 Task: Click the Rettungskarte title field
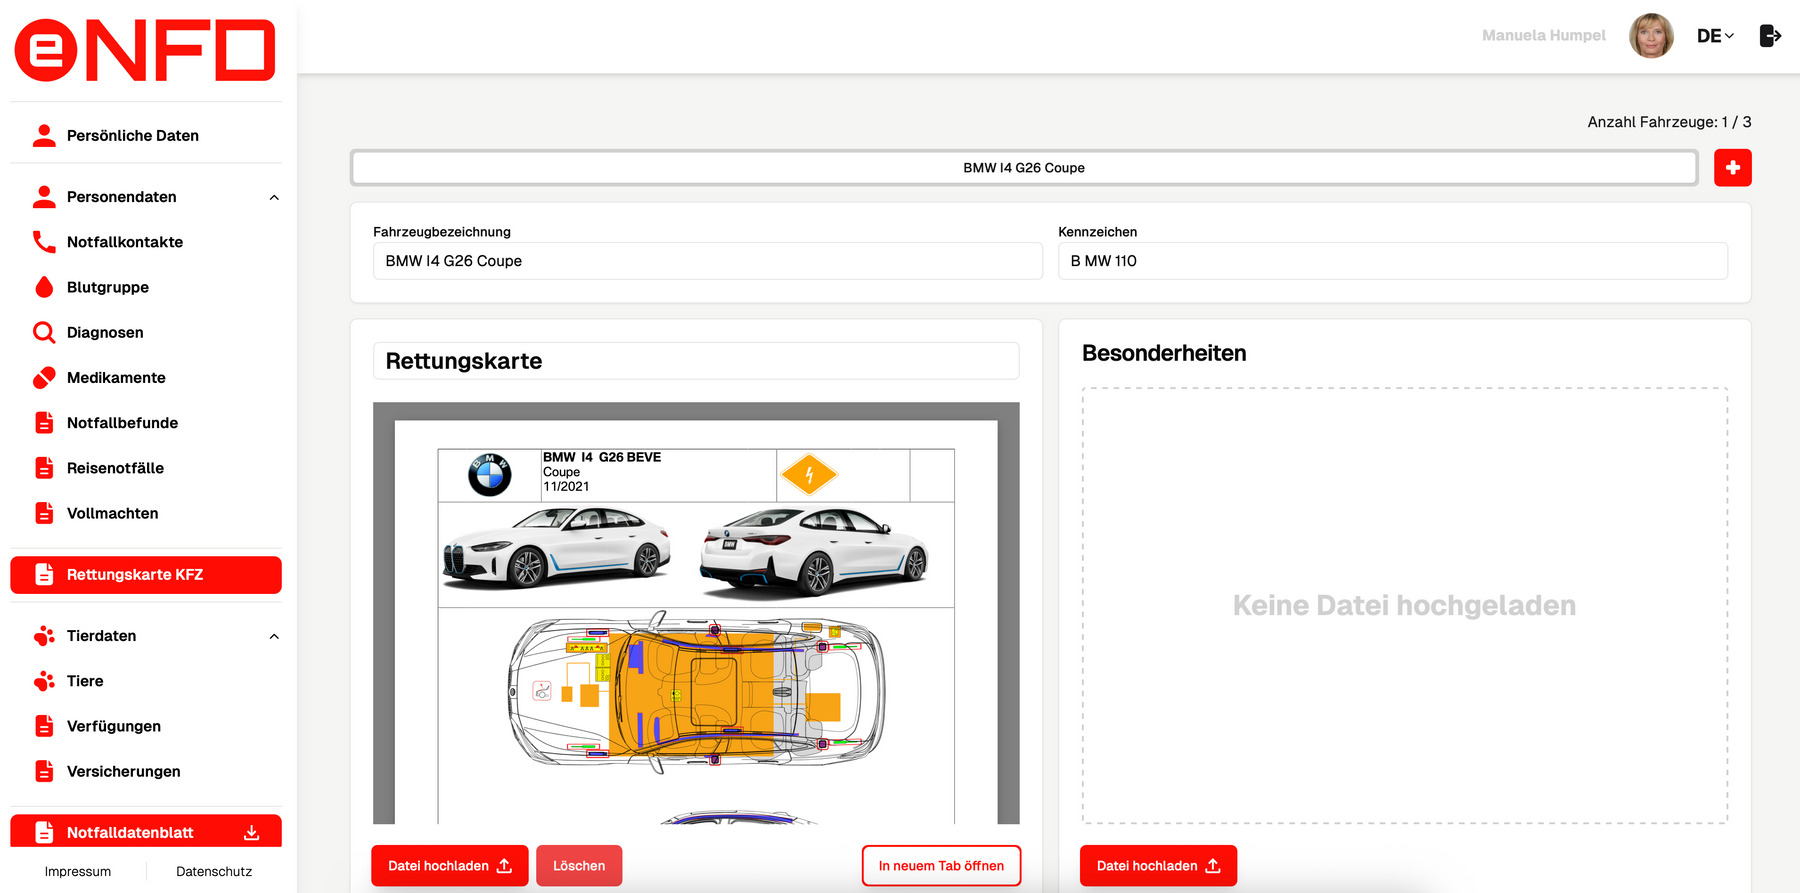696,361
